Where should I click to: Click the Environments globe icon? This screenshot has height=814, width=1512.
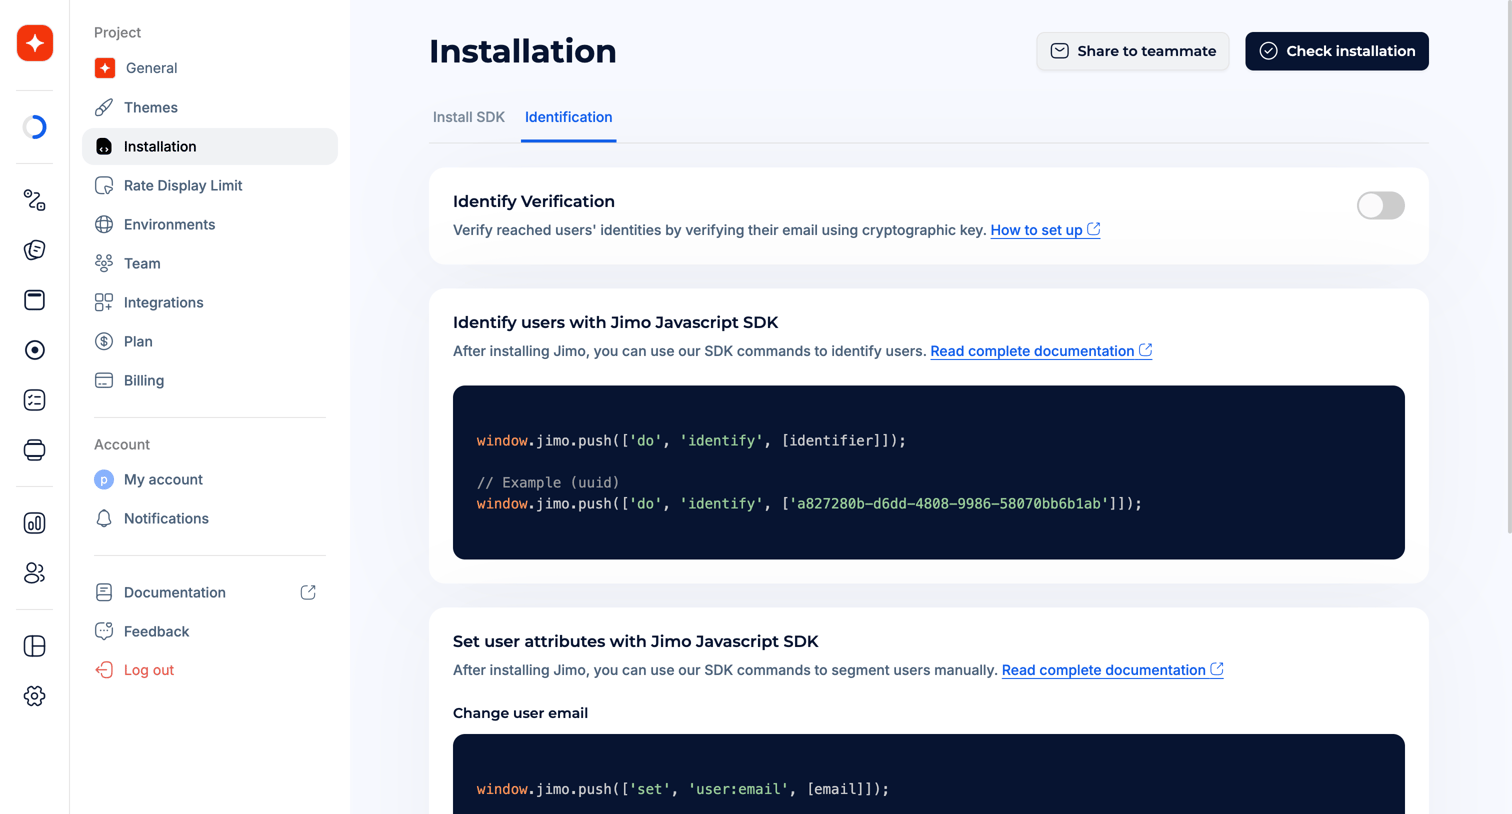pyautogui.click(x=104, y=224)
